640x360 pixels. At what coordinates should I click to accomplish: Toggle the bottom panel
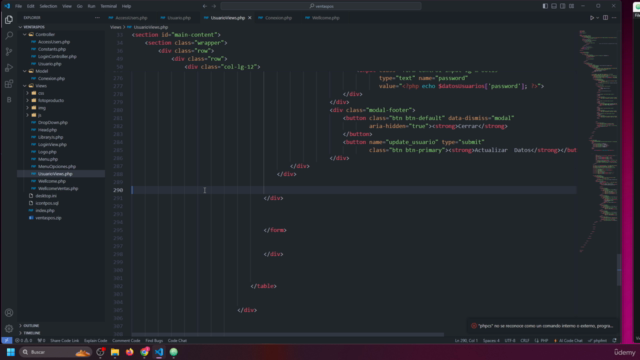pos(554,6)
